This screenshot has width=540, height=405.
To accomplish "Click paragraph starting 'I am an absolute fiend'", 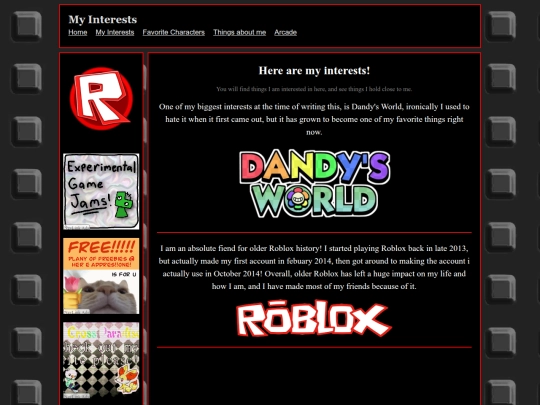I will [314, 267].
